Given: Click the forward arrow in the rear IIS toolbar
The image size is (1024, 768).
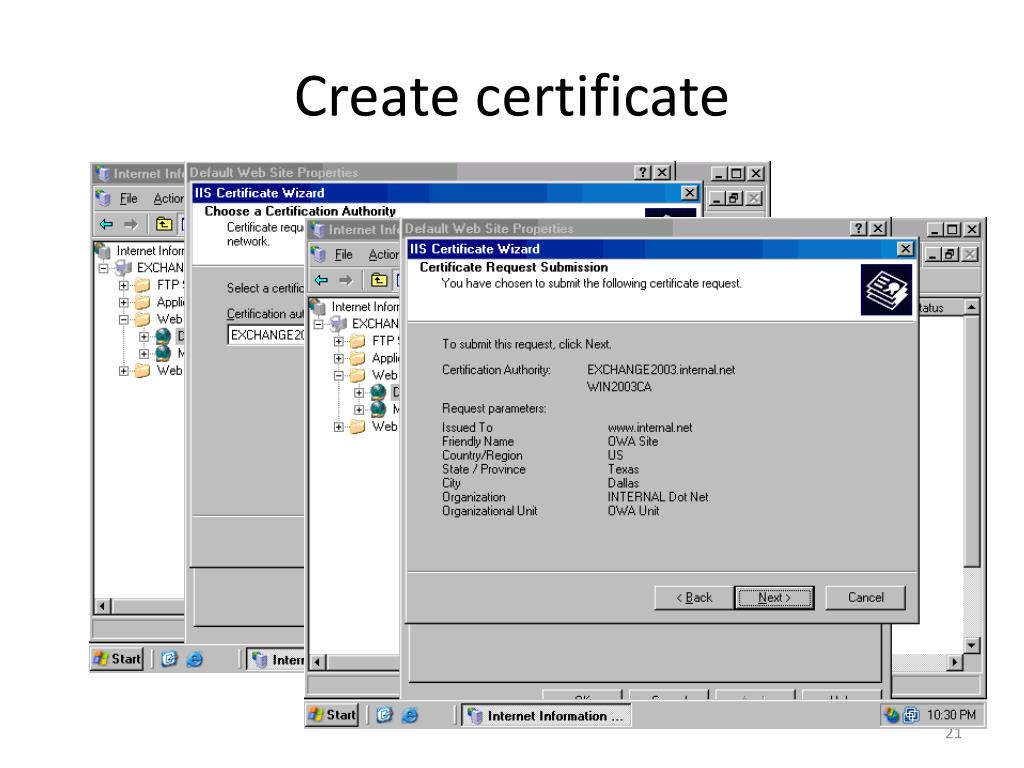Looking at the screenshot, I should [131, 224].
